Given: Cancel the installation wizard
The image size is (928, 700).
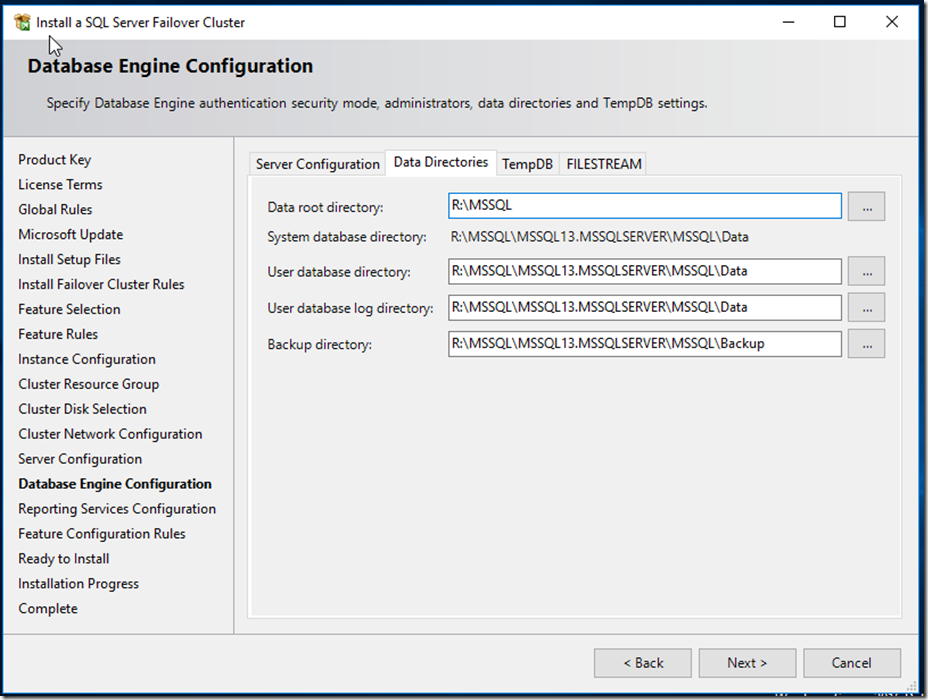Looking at the screenshot, I should (852, 663).
